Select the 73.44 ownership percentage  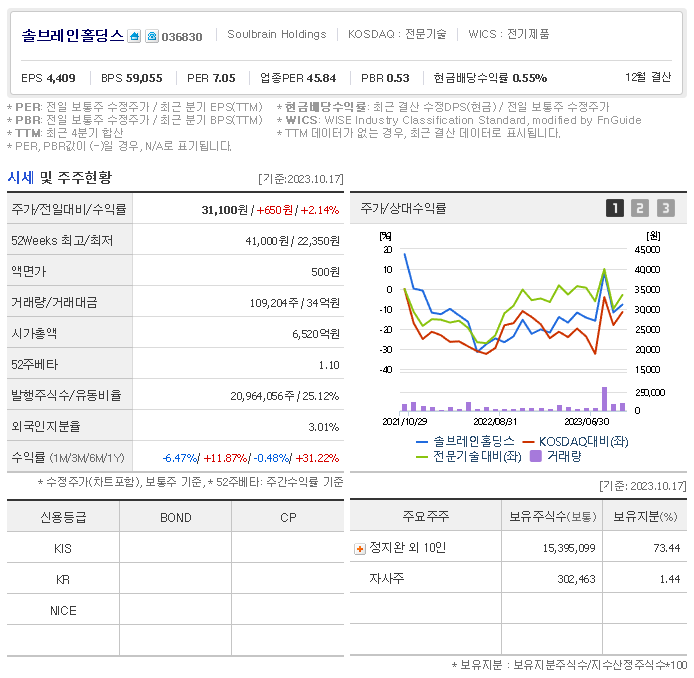point(667,548)
